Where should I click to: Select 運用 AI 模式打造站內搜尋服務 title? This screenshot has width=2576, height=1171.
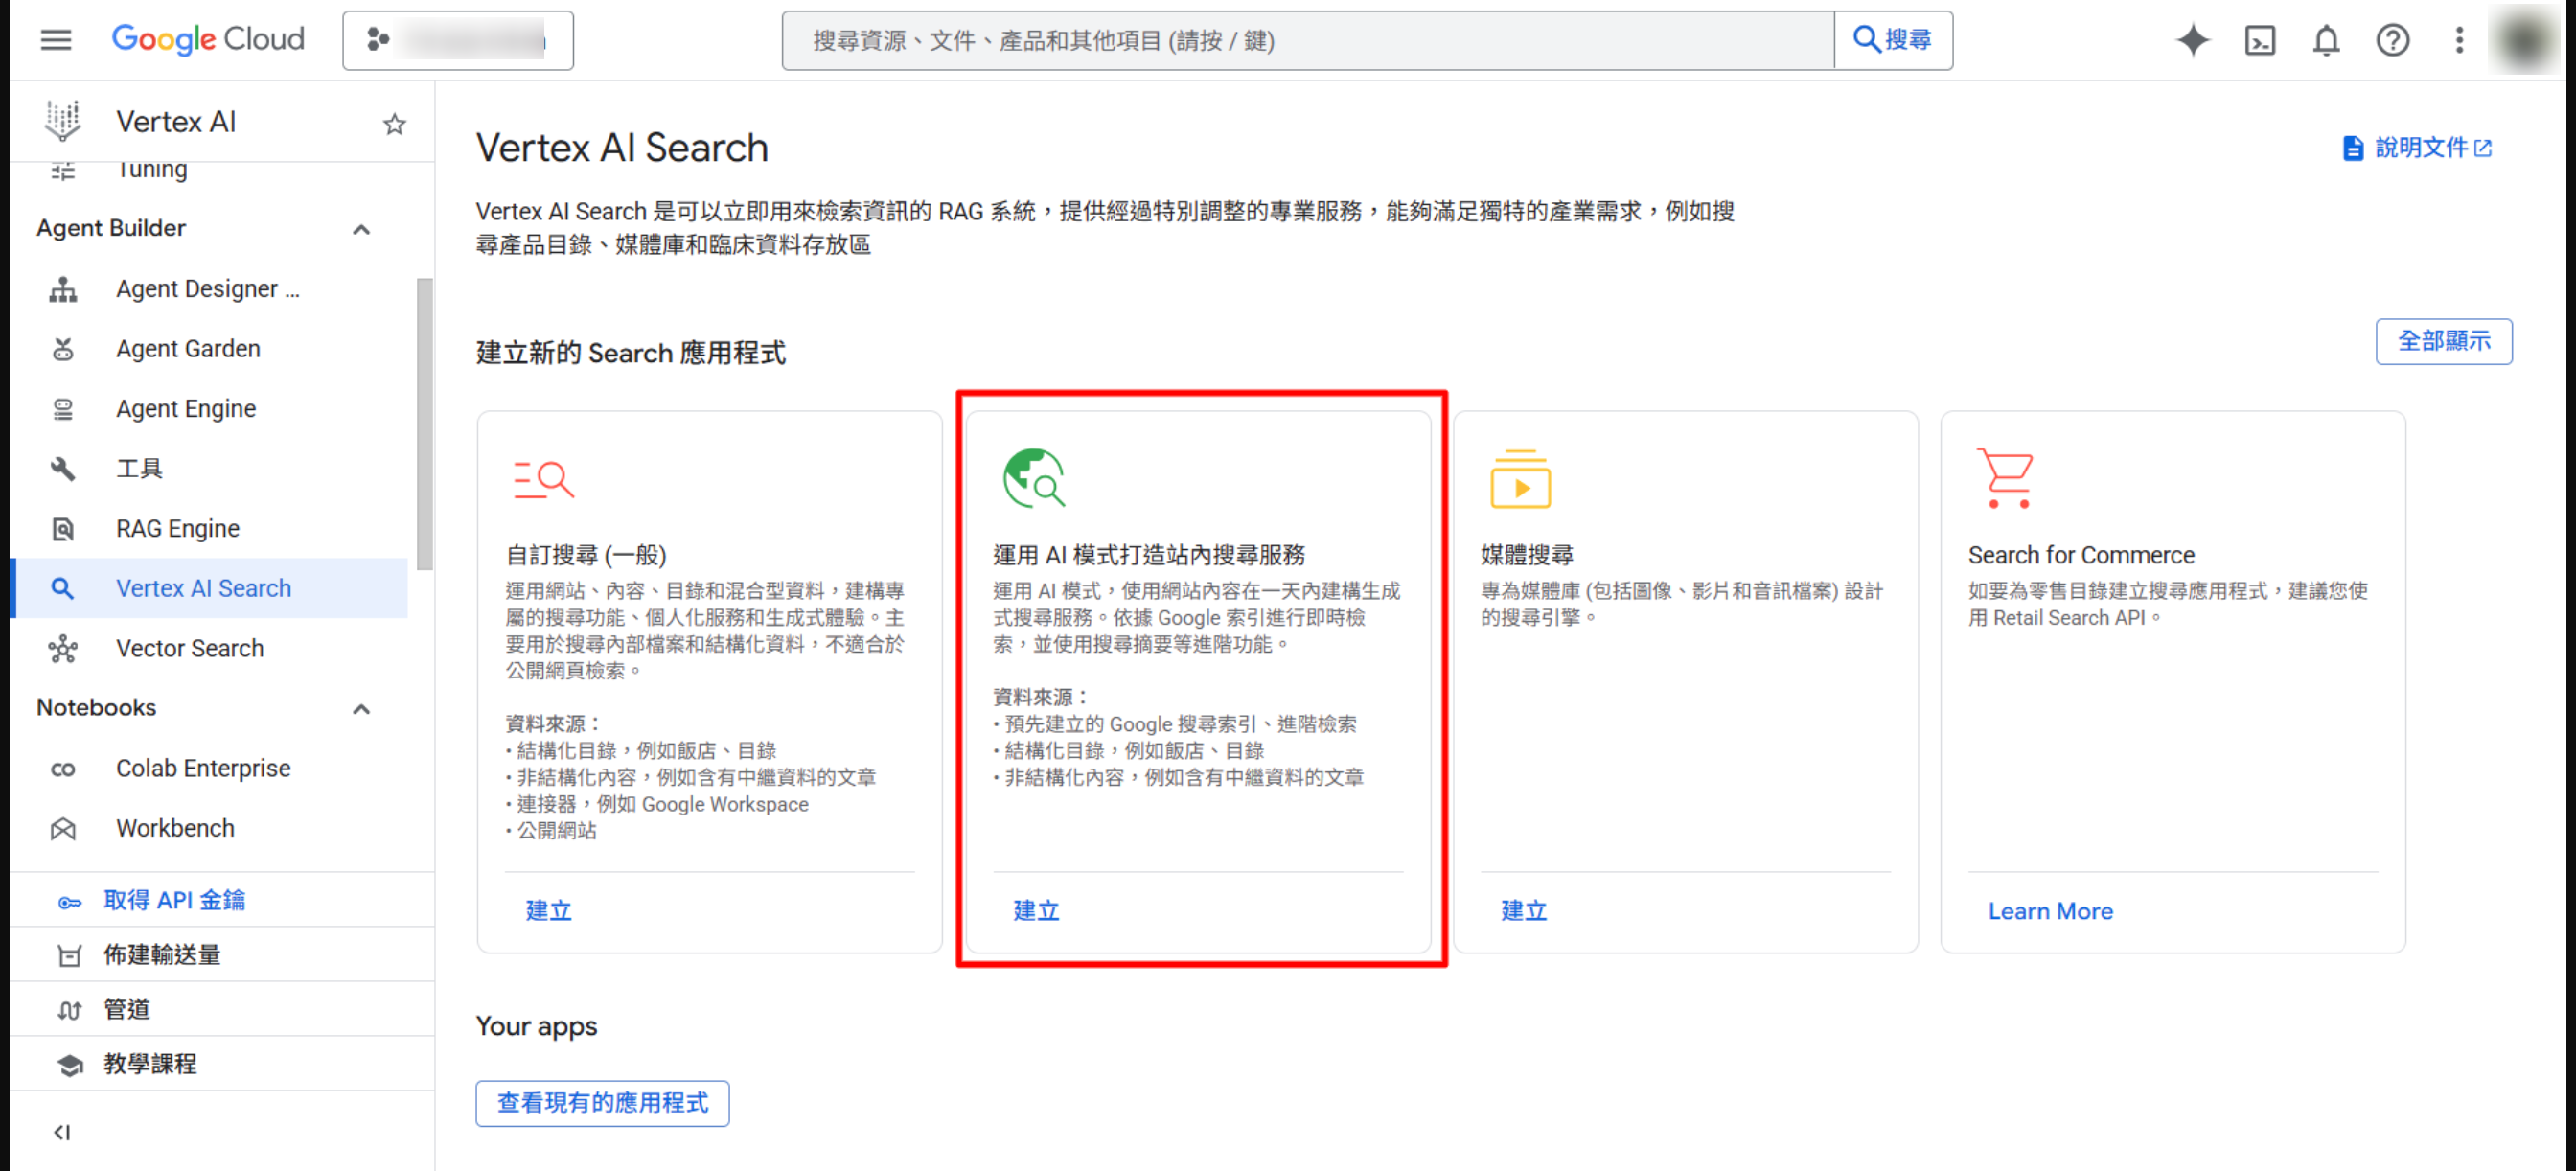click(1148, 555)
